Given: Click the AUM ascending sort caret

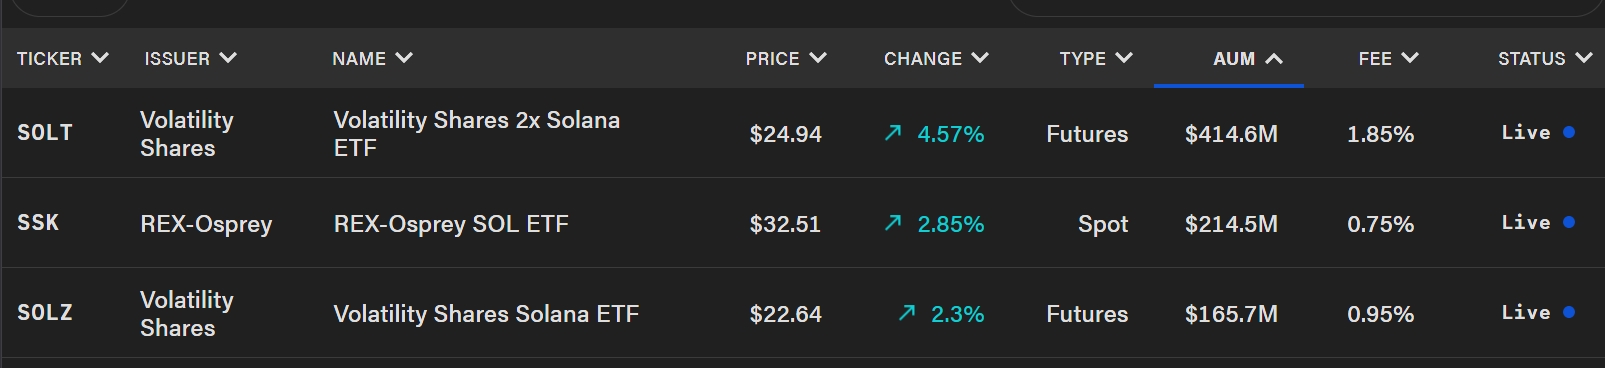Looking at the screenshot, I should click(x=1274, y=59).
